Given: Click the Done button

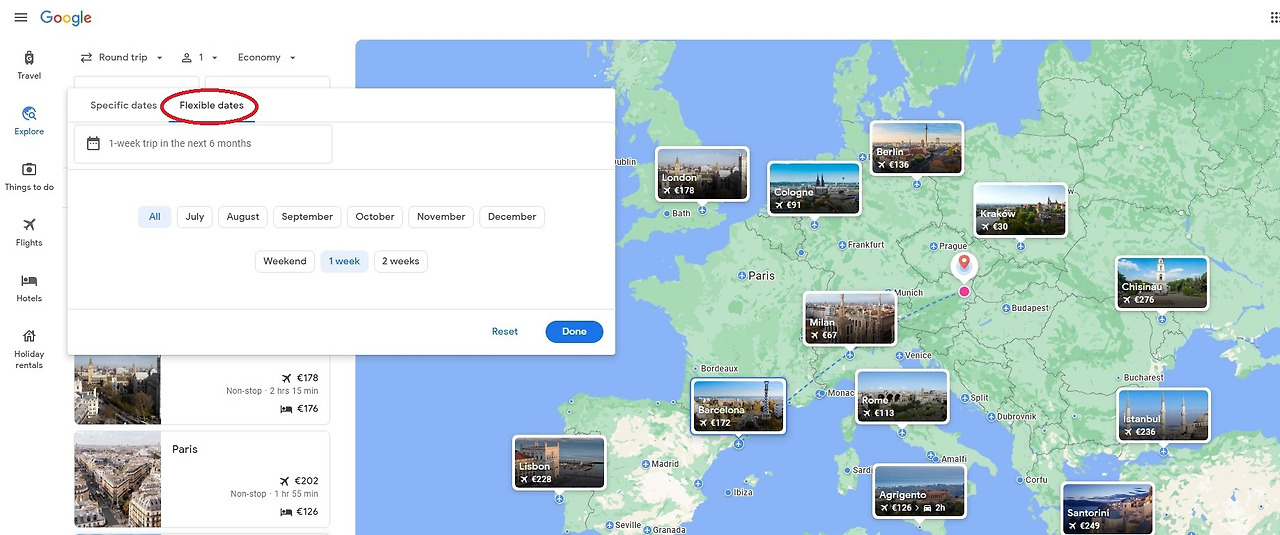Looking at the screenshot, I should pyautogui.click(x=574, y=331).
